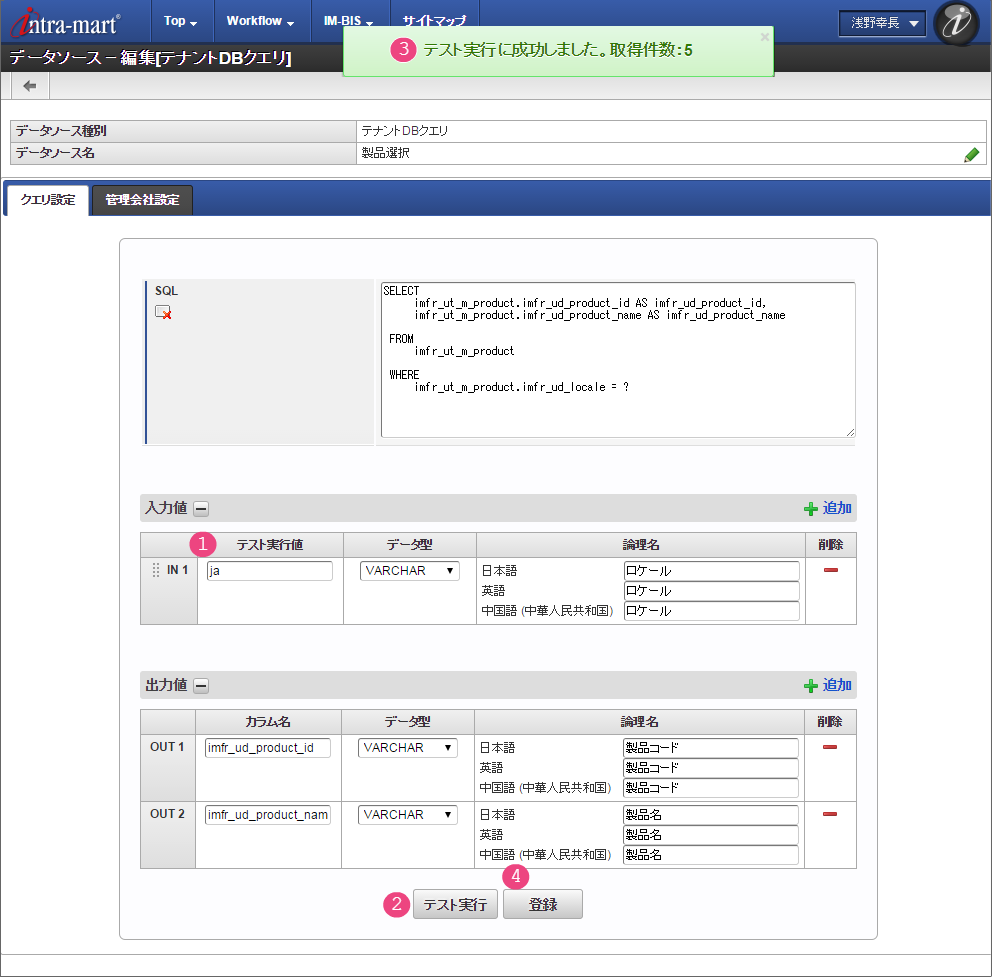Click the OUT 1 row label
The image size is (992, 977).
167,747
